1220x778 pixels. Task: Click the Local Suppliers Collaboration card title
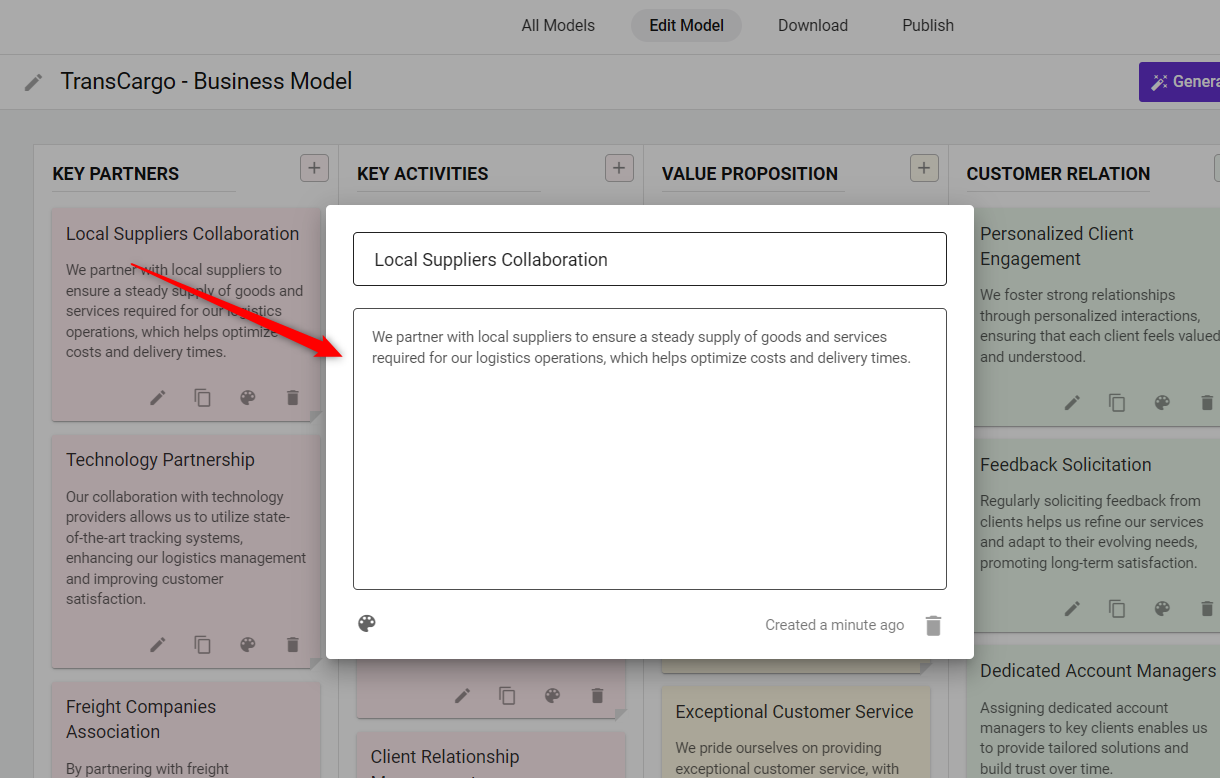tap(182, 234)
